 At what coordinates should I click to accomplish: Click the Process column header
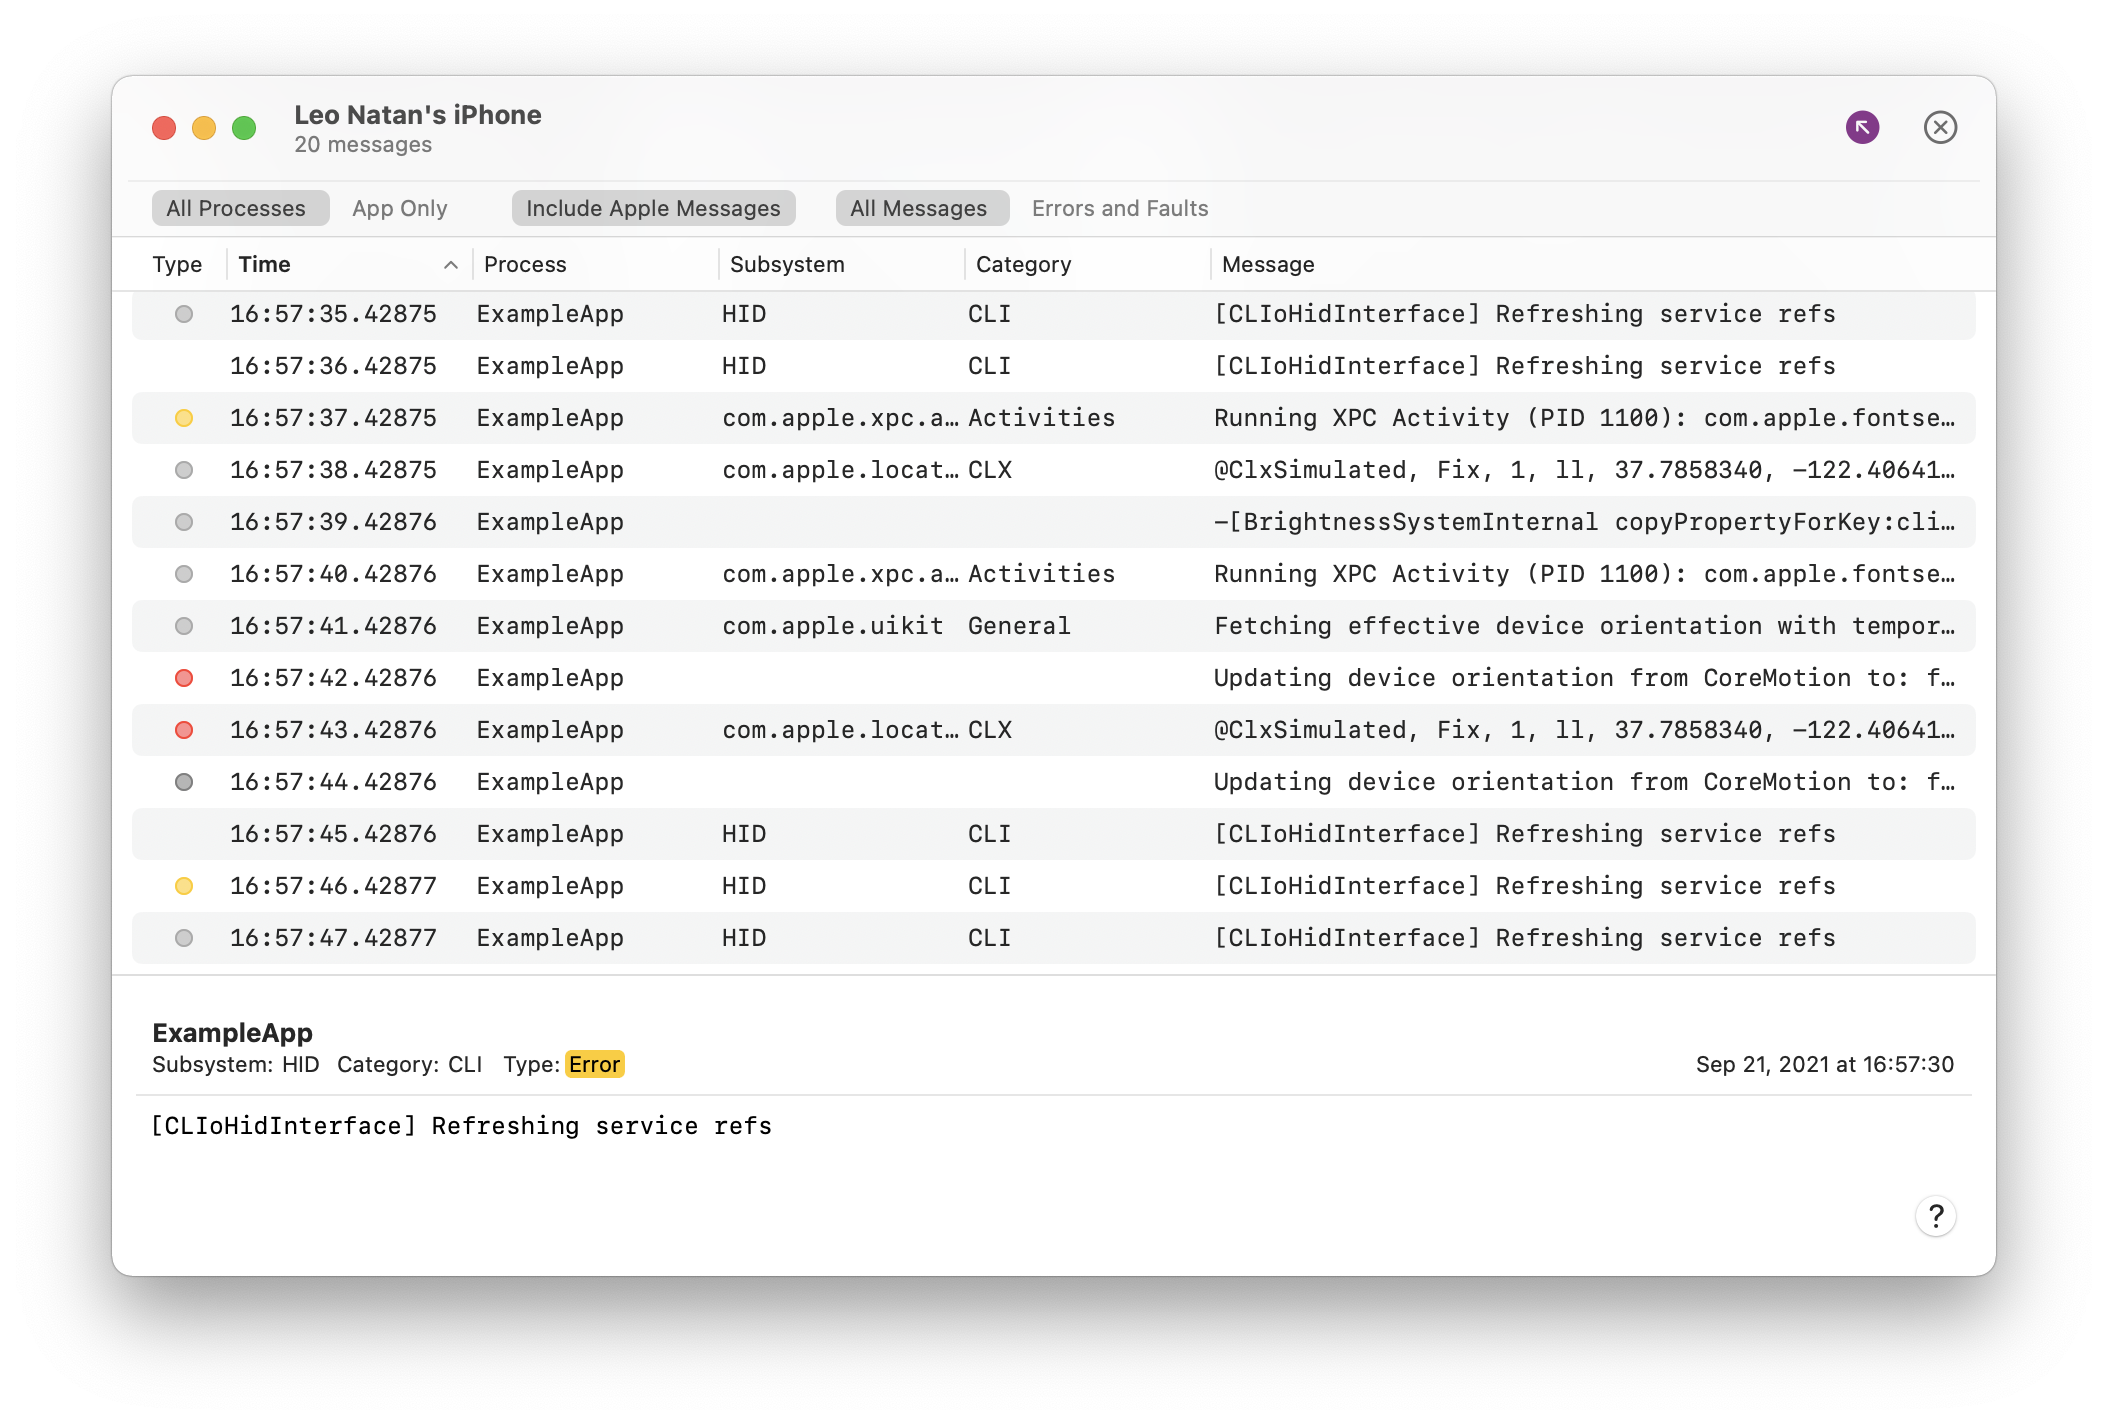(525, 265)
